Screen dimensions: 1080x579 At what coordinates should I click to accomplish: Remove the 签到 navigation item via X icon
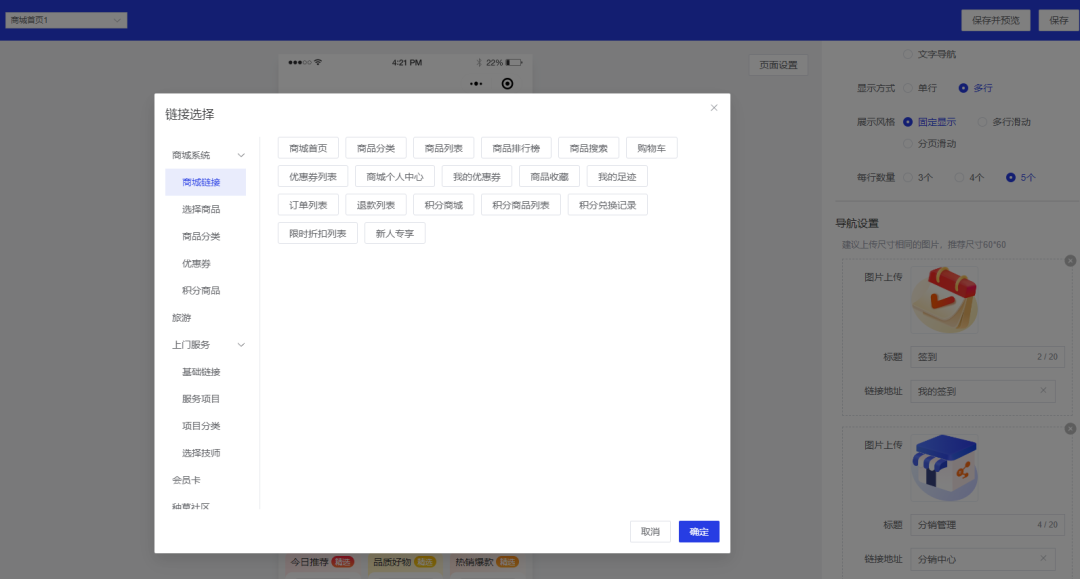point(1070,261)
